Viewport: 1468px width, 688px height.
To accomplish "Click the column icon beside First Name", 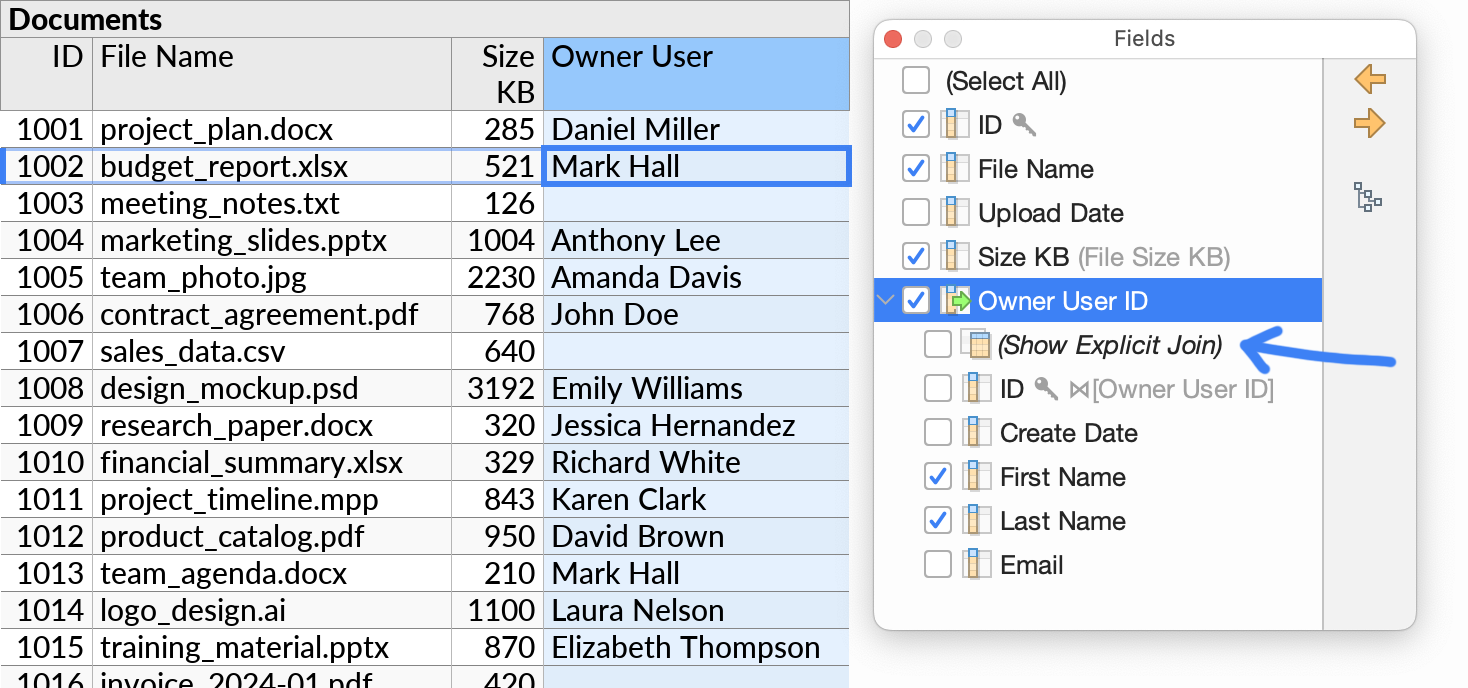I will click(976, 476).
